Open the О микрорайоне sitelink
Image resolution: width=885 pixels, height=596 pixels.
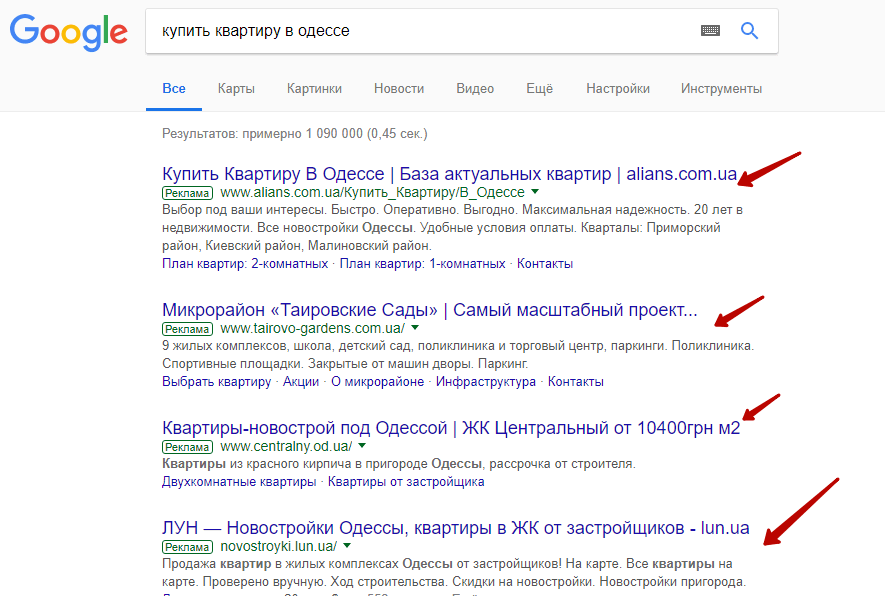[377, 382]
